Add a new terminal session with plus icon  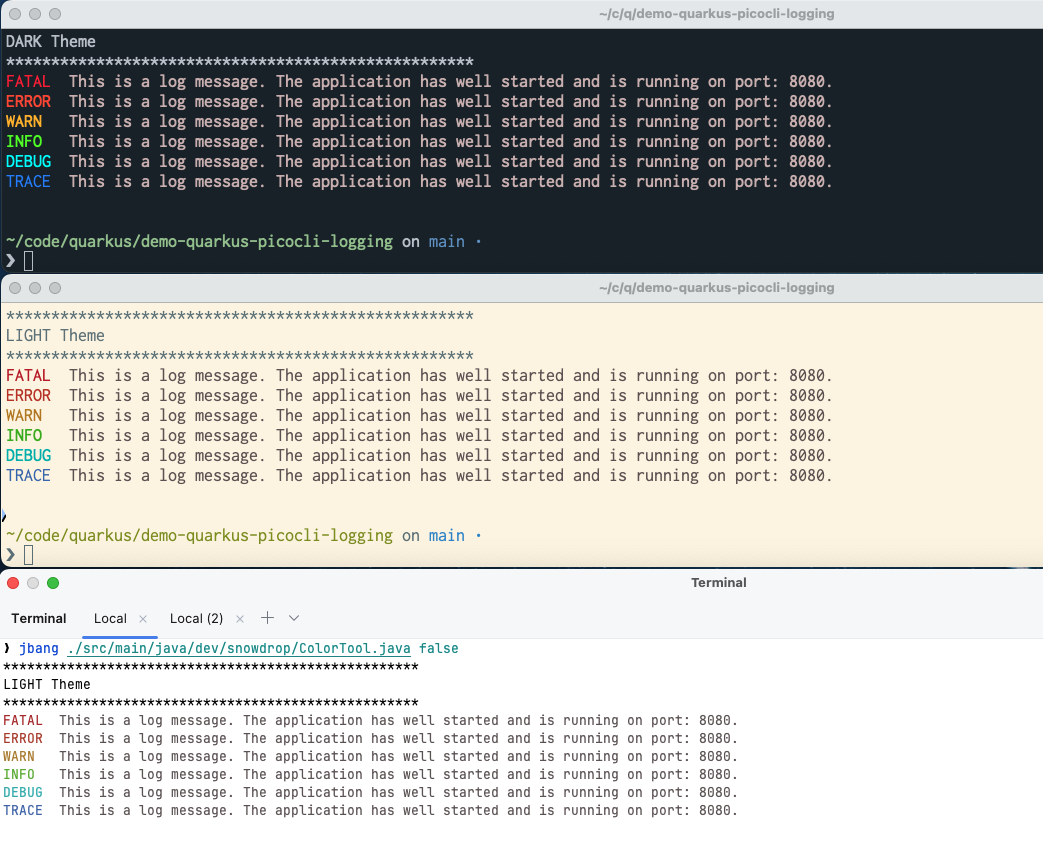click(x=267, y=618)
